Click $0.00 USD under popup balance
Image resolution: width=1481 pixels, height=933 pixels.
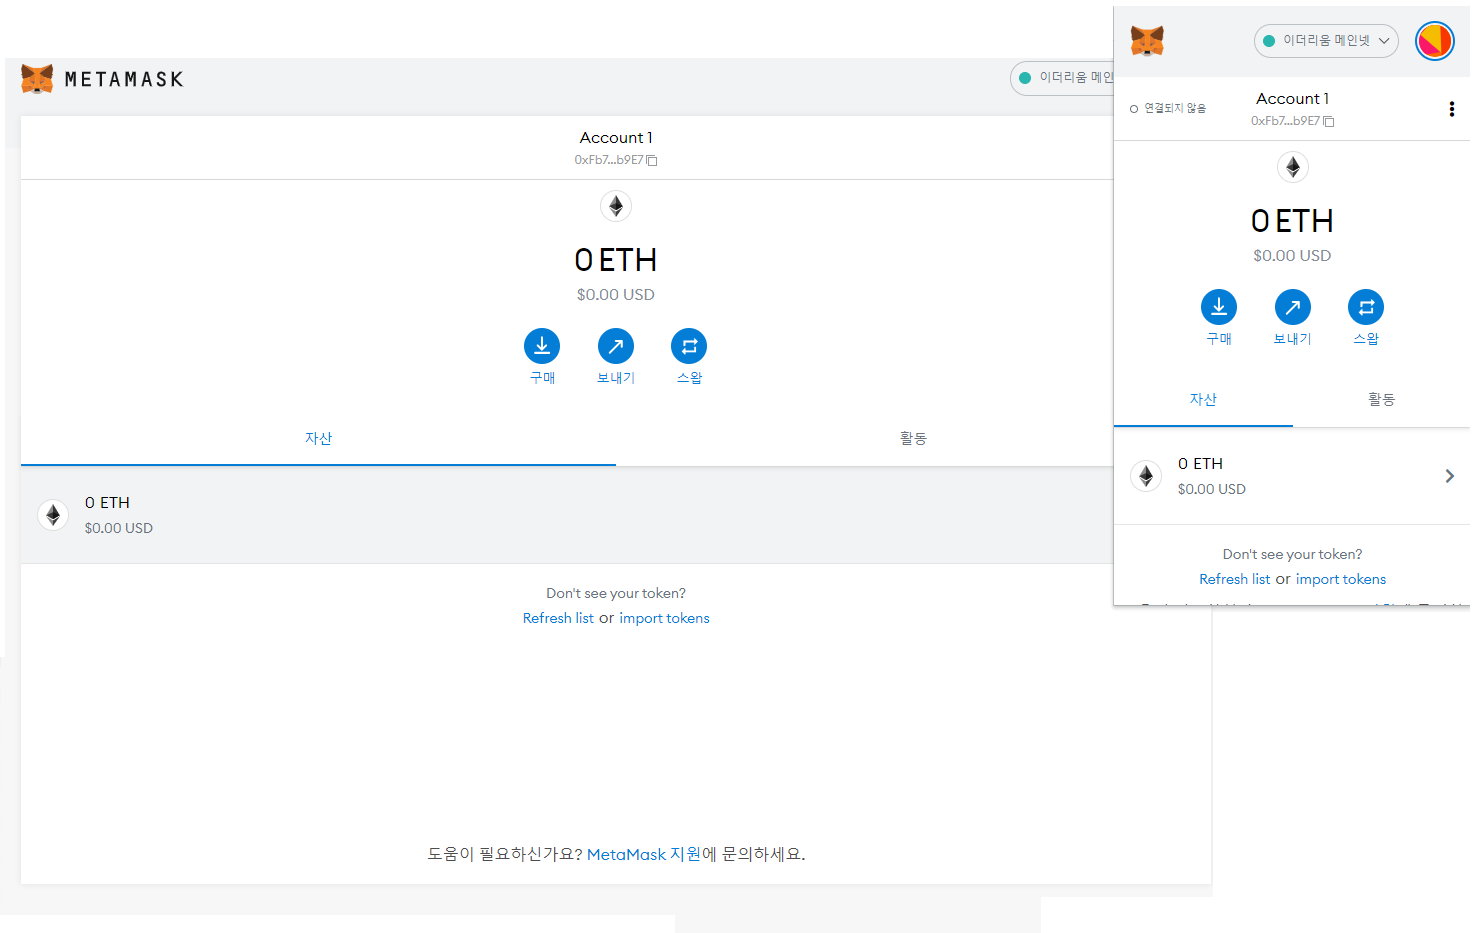[1292, 256]
